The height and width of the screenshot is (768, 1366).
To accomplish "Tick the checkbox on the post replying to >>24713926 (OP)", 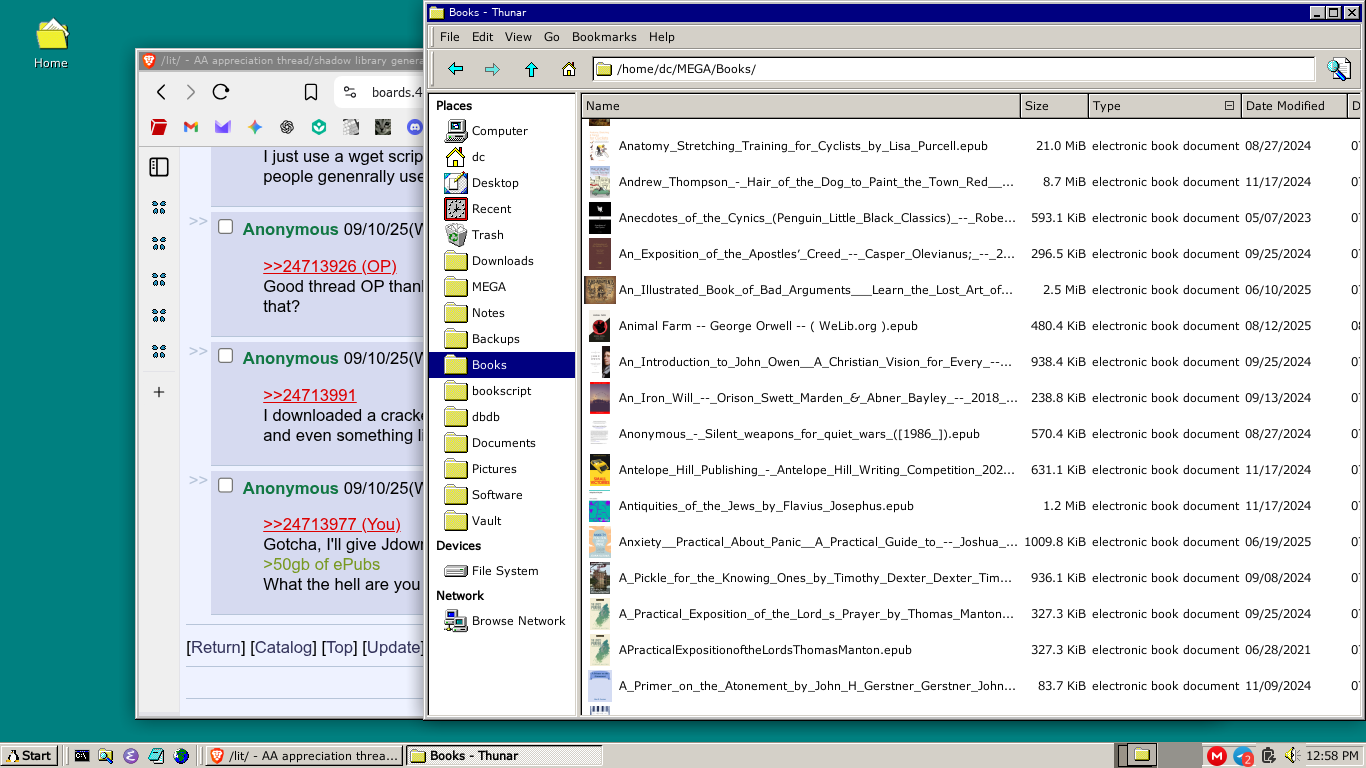I will click(226, 227).
